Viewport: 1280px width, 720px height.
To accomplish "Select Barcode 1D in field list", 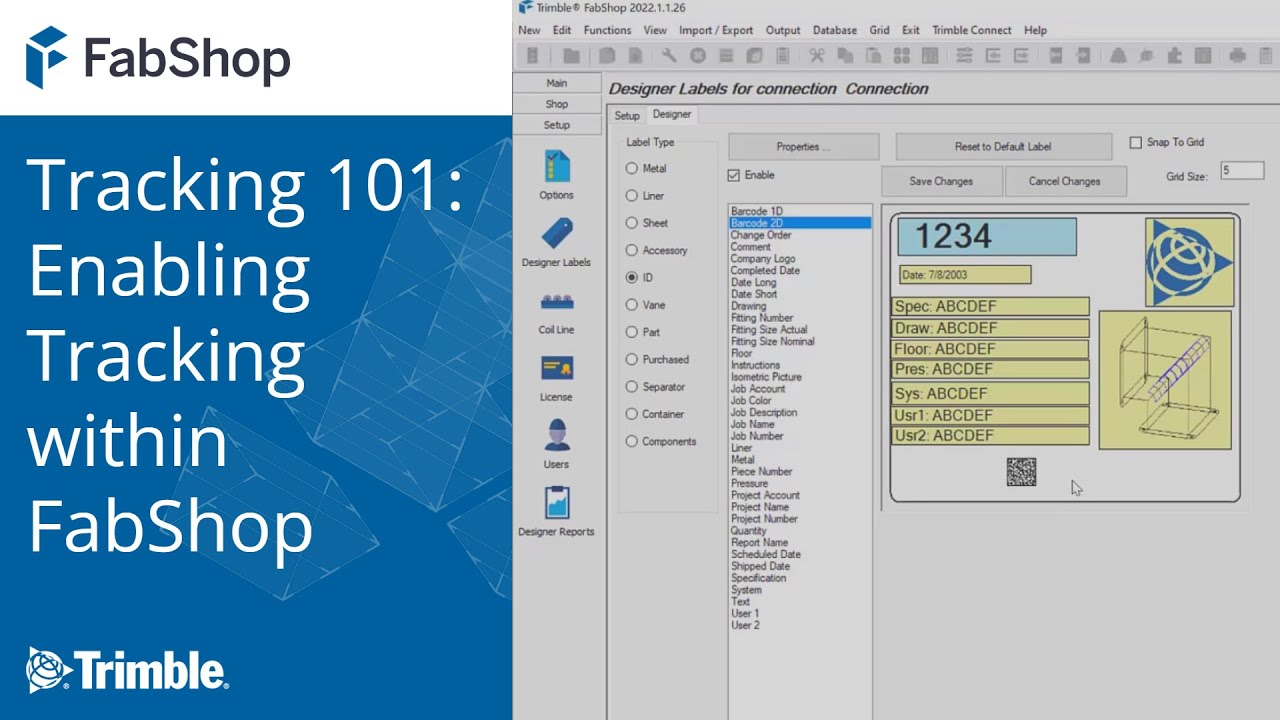I will pyautogui.click(x=757, y=212).
